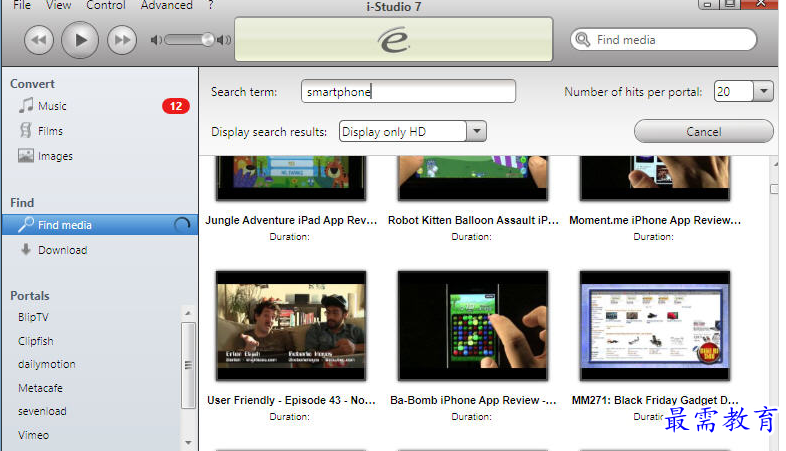Screen dimensions: 786x451
Task: Open the File menu
Action: (22, 6)
